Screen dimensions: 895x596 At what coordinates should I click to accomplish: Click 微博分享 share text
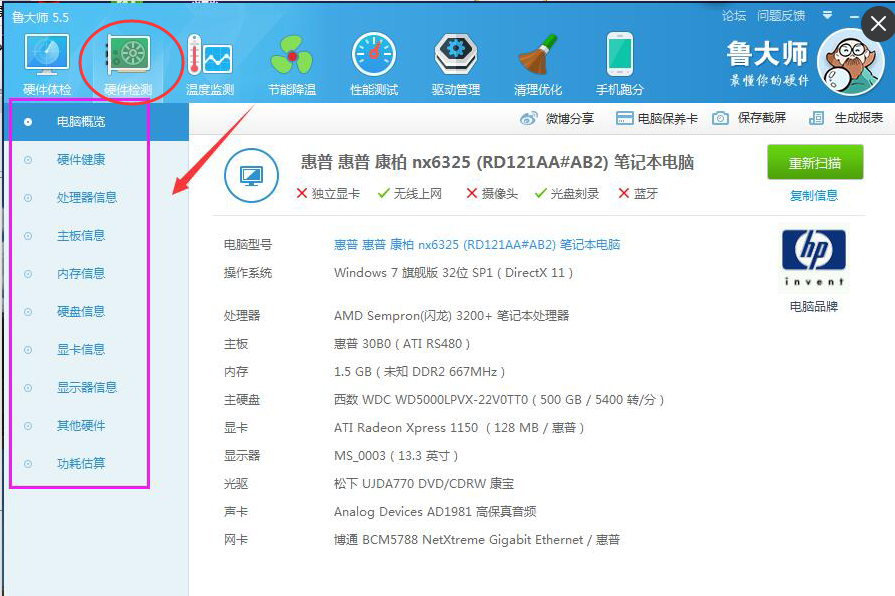(x=570, y=118)
